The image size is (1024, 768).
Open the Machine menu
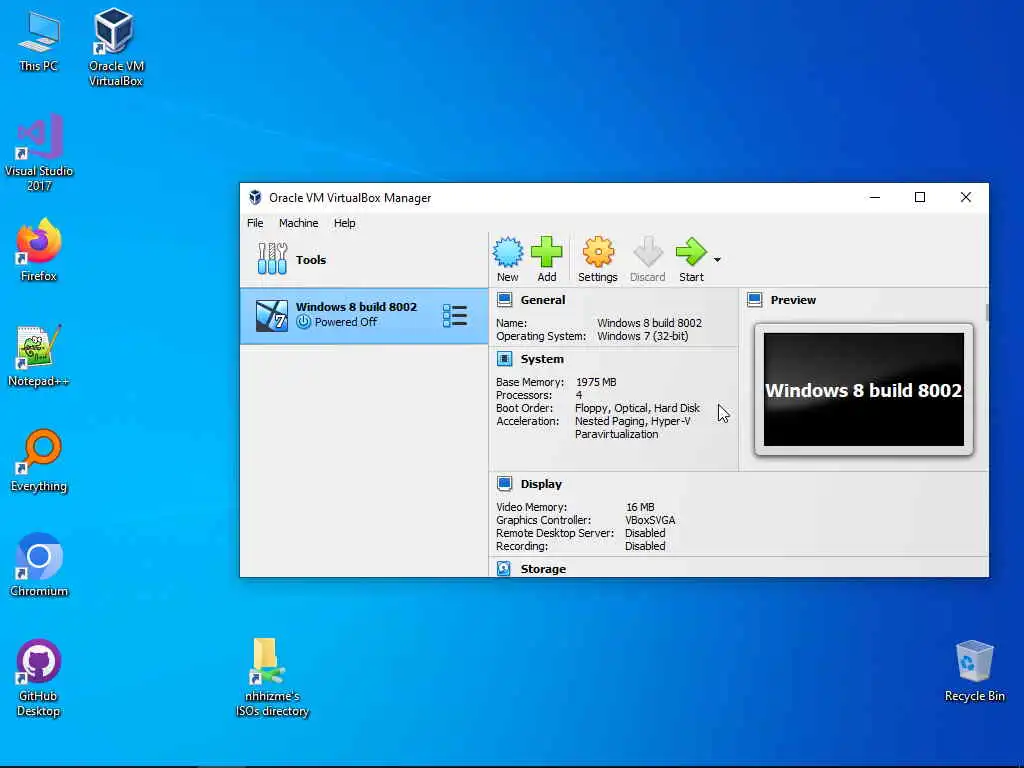tap(298, 223)
